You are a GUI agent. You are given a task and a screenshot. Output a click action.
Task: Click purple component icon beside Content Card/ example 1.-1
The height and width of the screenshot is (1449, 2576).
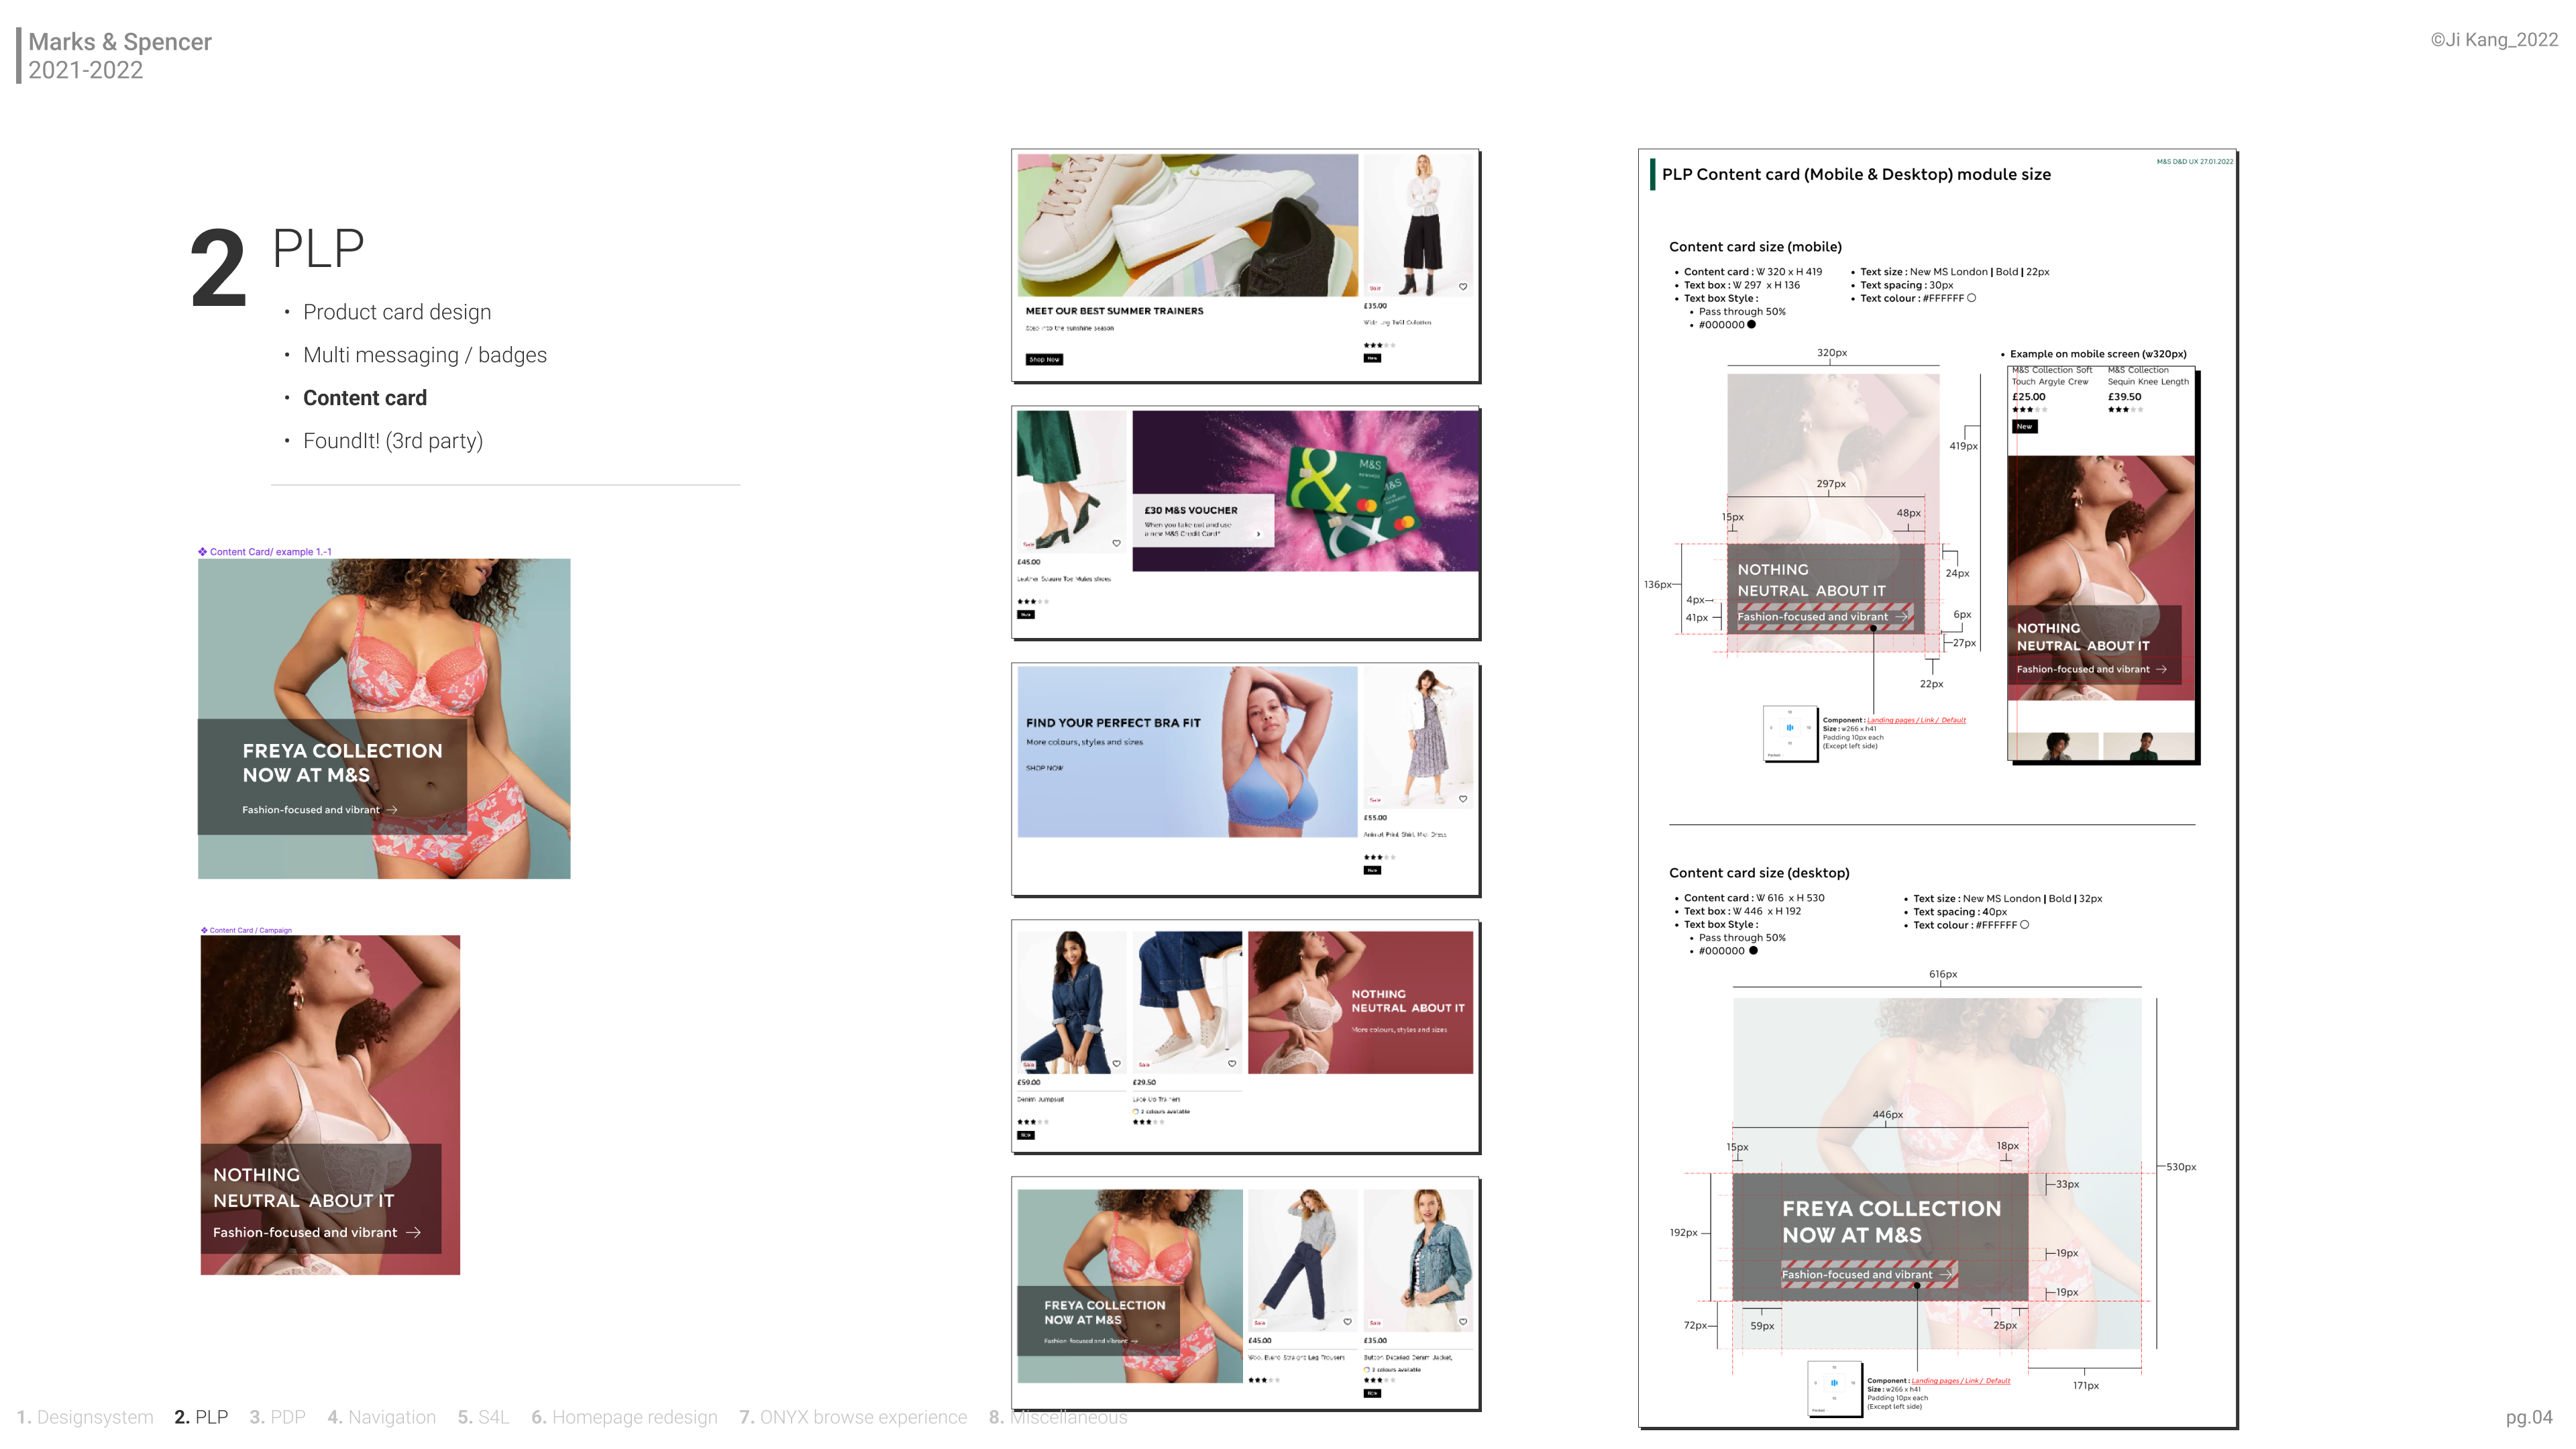click(x=202, y=552)
